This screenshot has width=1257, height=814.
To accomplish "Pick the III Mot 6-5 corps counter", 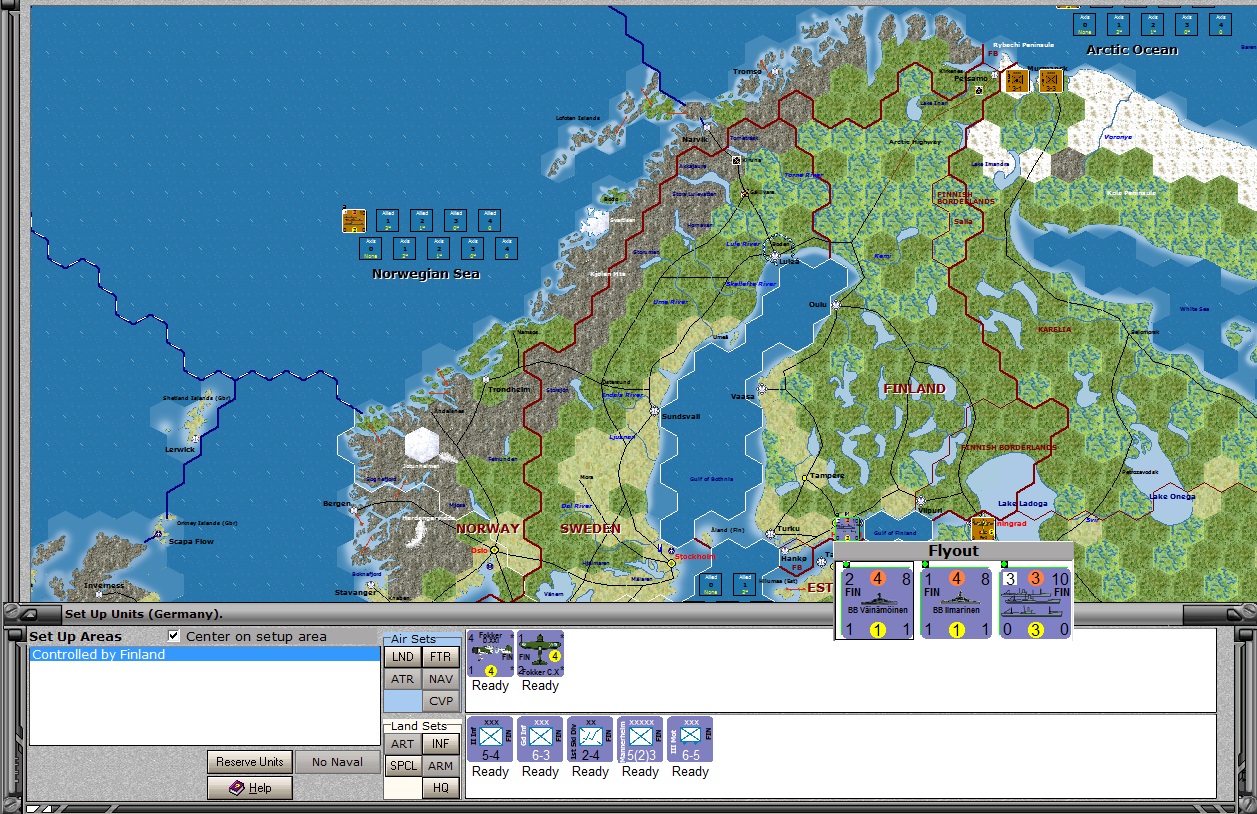I will click(690, 739).
